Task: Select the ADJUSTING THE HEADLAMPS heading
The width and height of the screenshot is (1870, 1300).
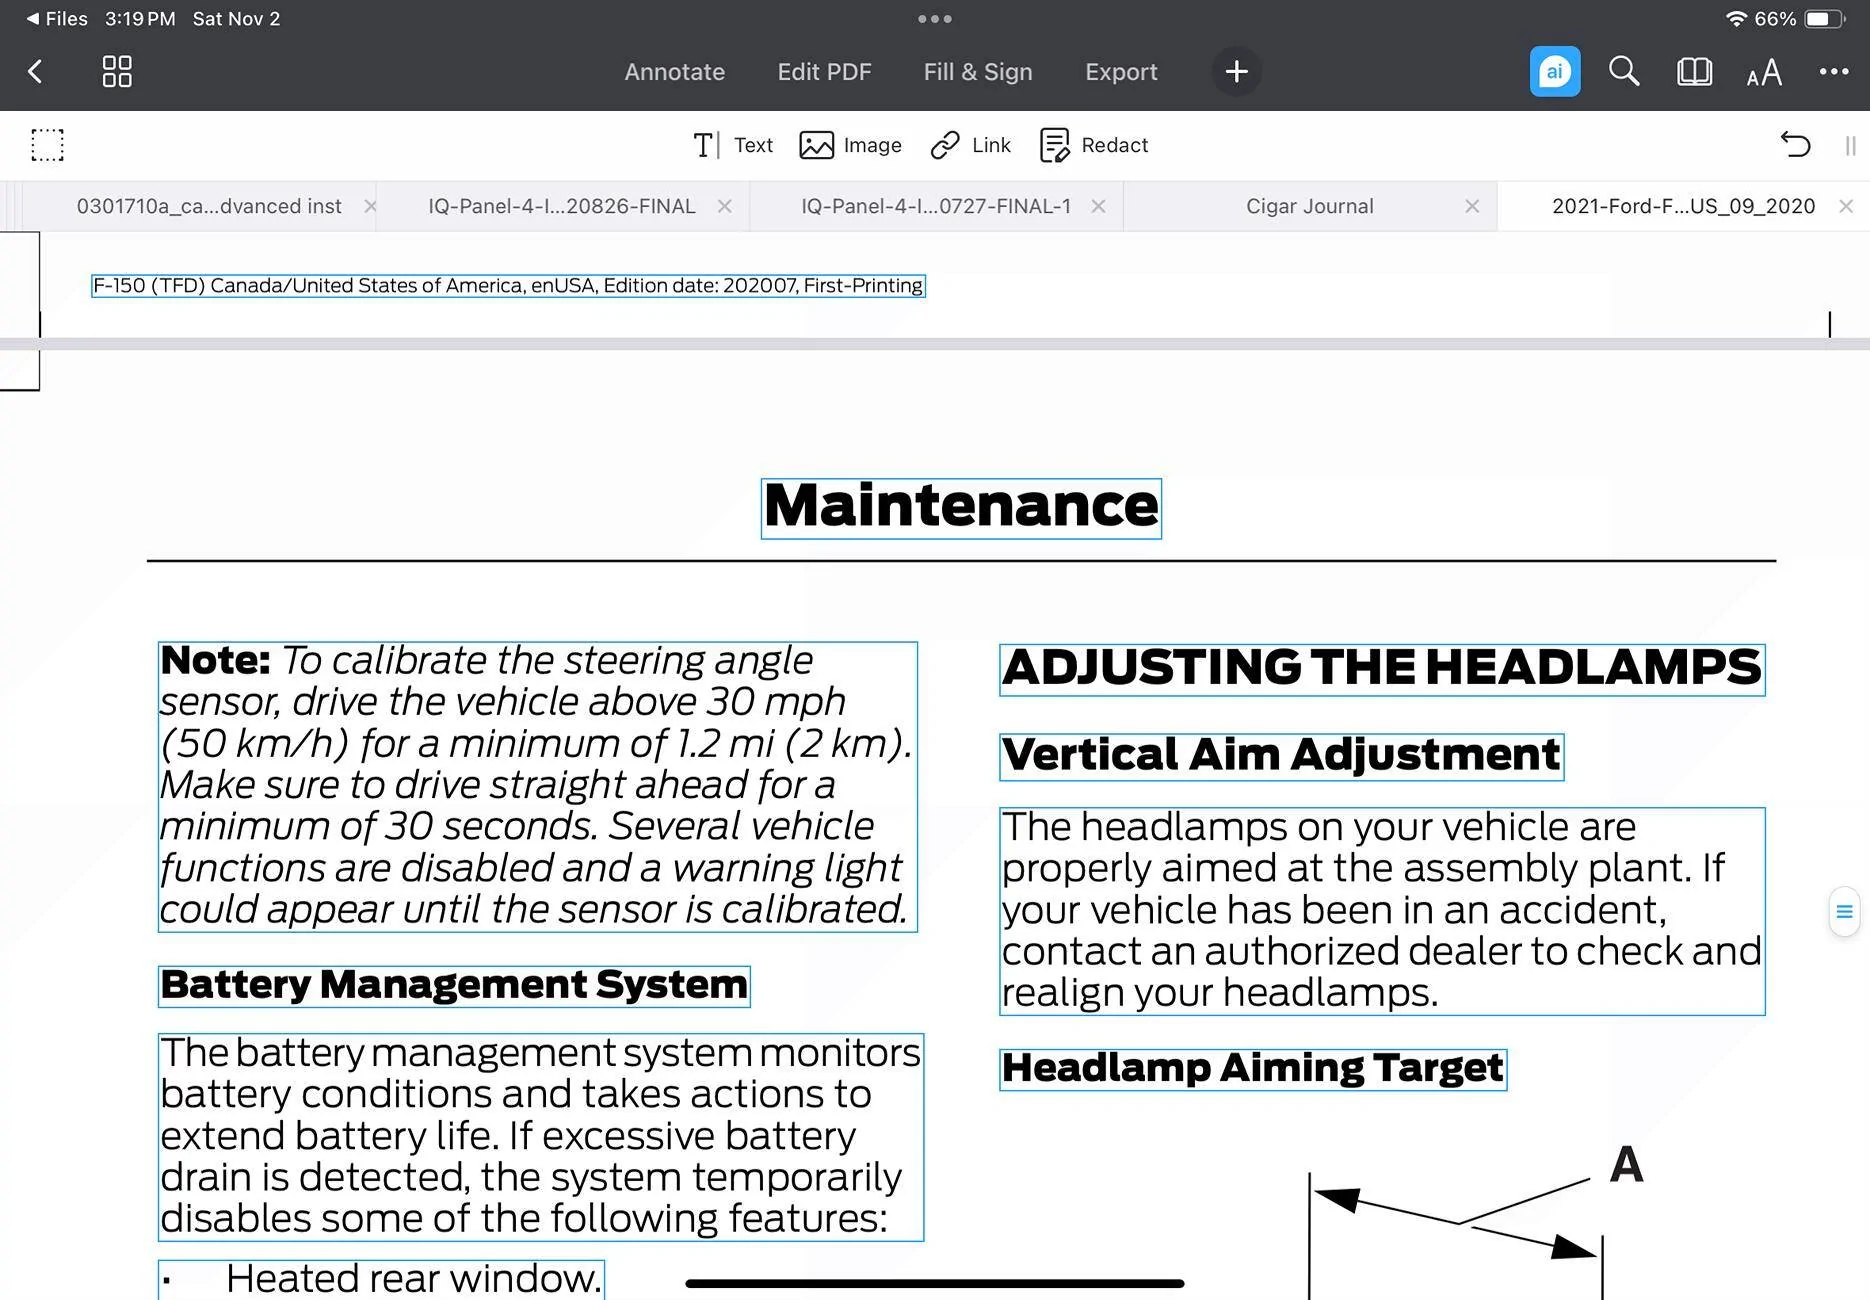Action: coord(1382,669)
